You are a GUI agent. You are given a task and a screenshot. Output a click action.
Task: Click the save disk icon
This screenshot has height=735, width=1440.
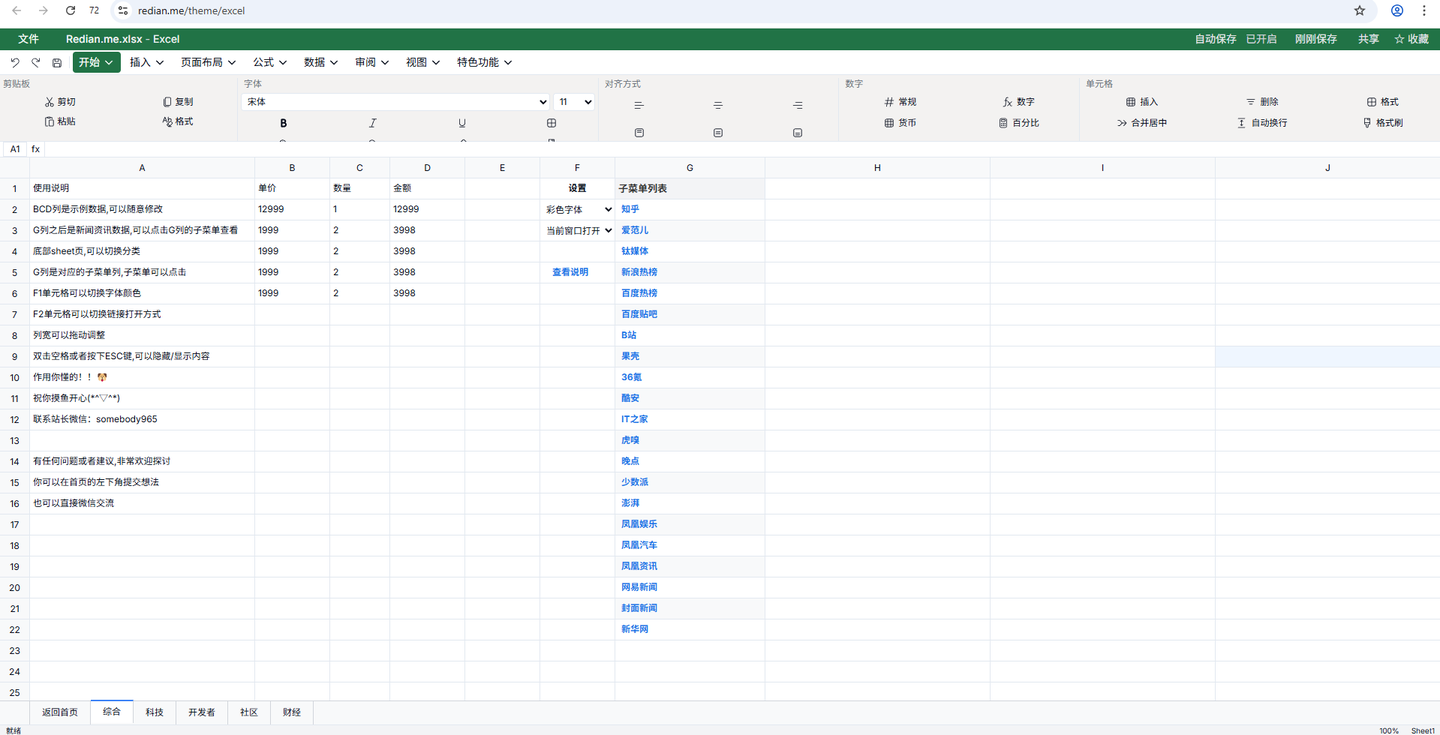coord(57,63)
